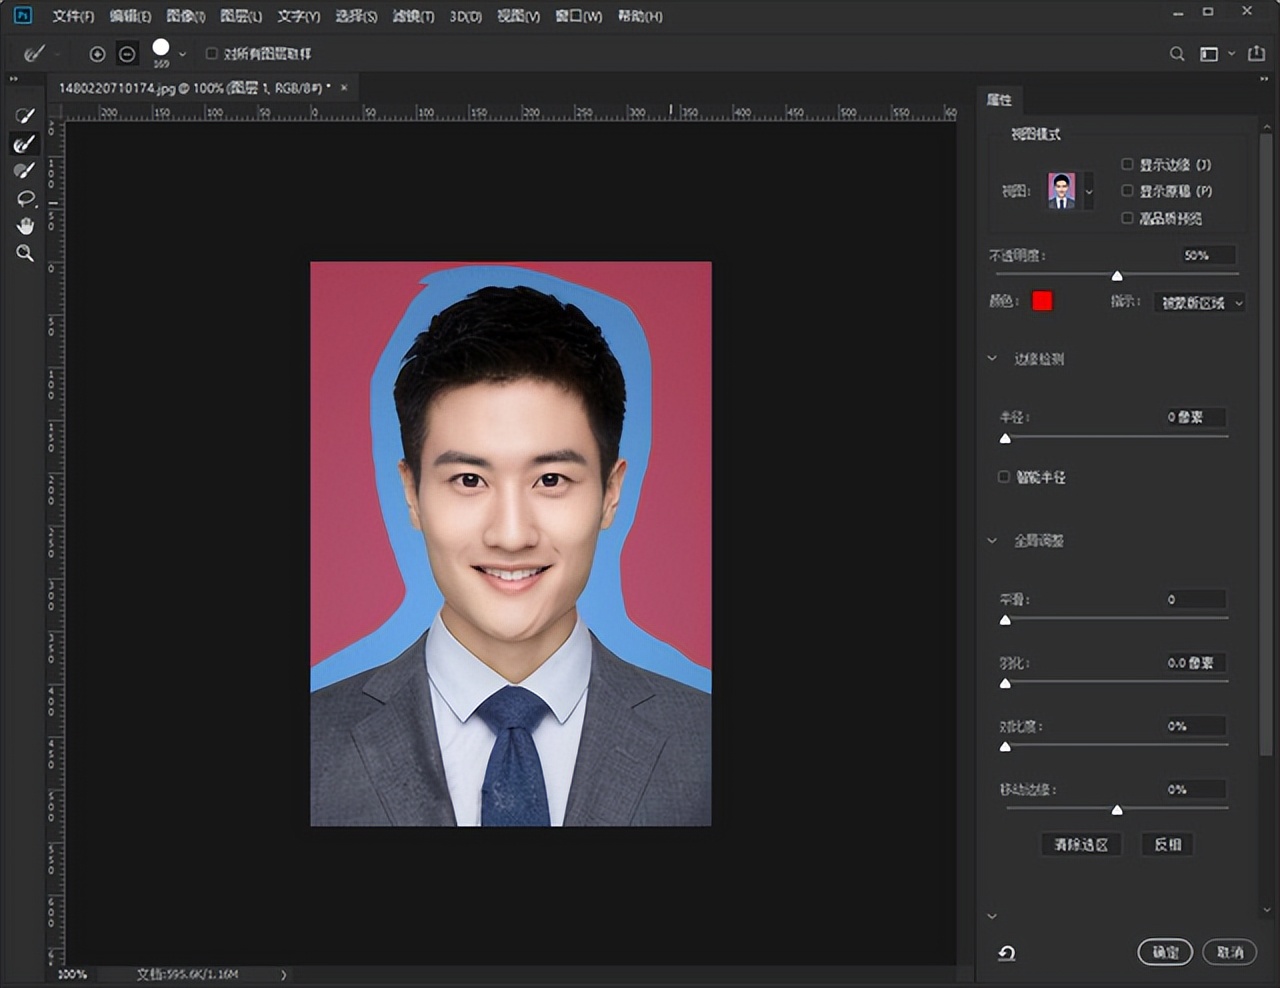Click the subtract from selection brush mode icon
This screenshot has height=988, width=1280.
pyautogui.click(x=126, y=54)
